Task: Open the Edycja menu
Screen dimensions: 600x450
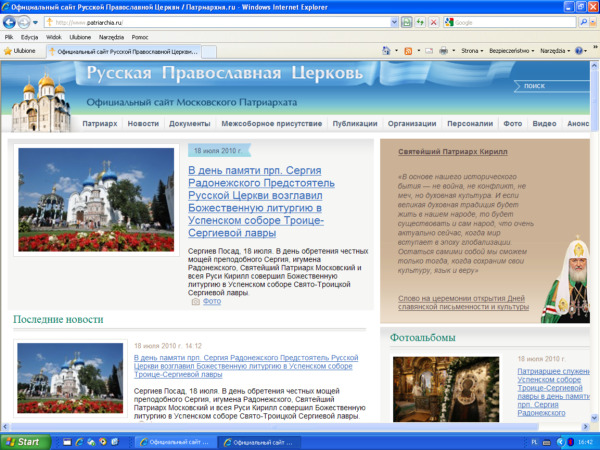Action: click(29, 37)
